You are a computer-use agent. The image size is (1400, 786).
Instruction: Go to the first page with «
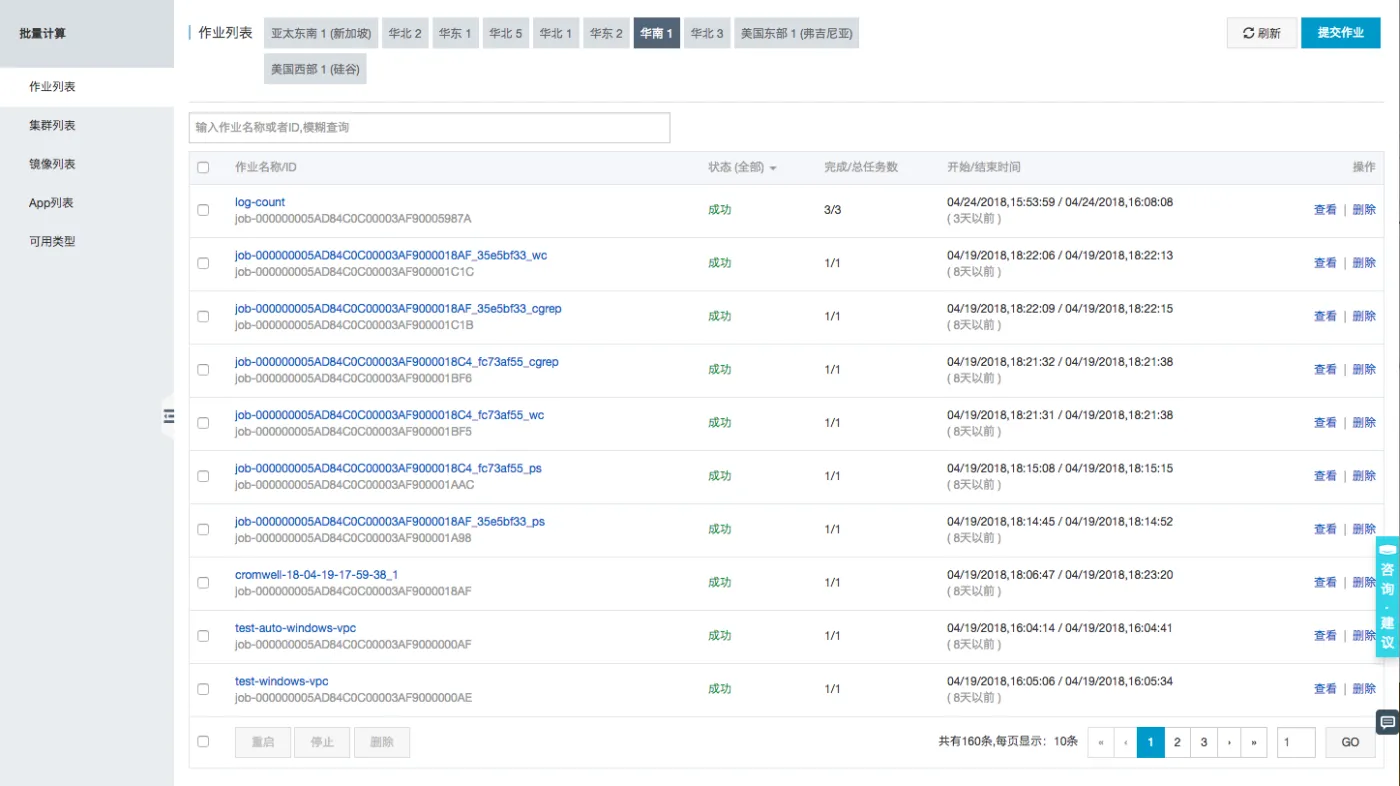point(1101,742)
